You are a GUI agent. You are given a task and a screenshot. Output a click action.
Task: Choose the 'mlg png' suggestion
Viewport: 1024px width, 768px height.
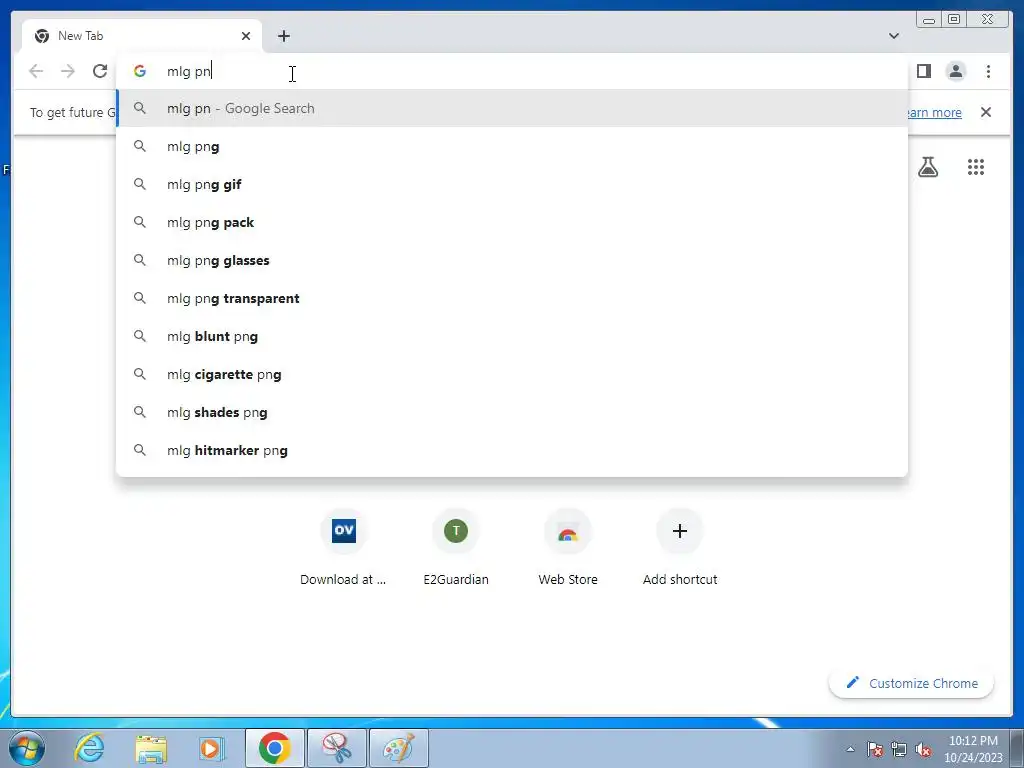pos(512,146)
